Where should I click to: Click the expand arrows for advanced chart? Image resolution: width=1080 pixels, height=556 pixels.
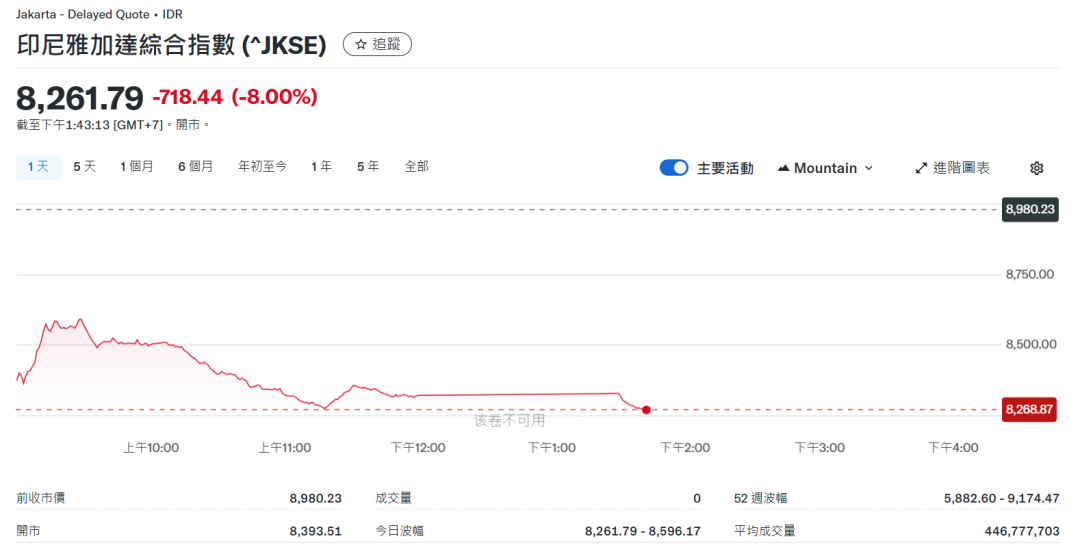[x=922, y=168]
